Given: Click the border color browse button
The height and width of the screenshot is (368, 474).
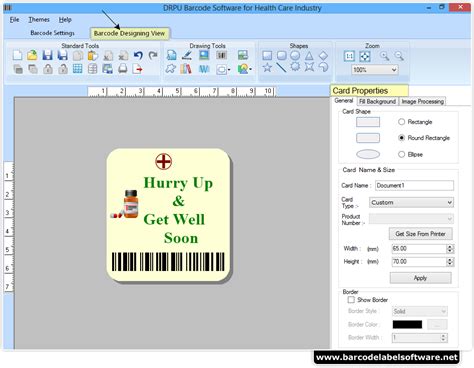Looking at the screenshot, I should tap(437, 324).
